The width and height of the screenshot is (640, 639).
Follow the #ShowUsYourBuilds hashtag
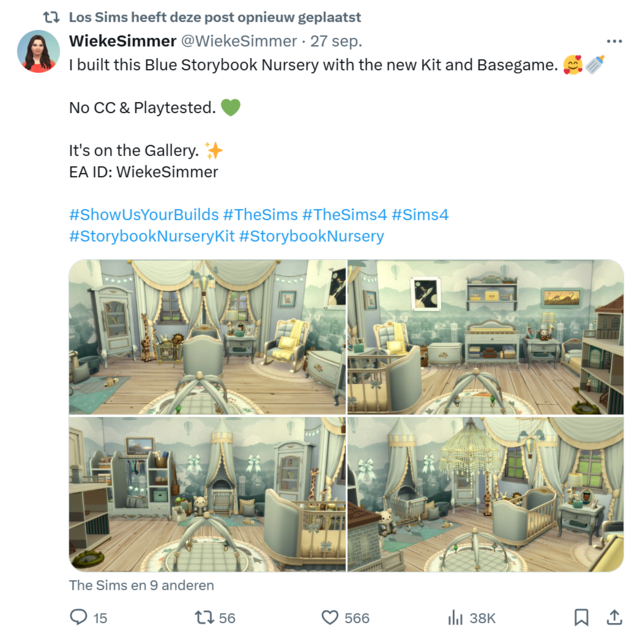click(144, 215)
